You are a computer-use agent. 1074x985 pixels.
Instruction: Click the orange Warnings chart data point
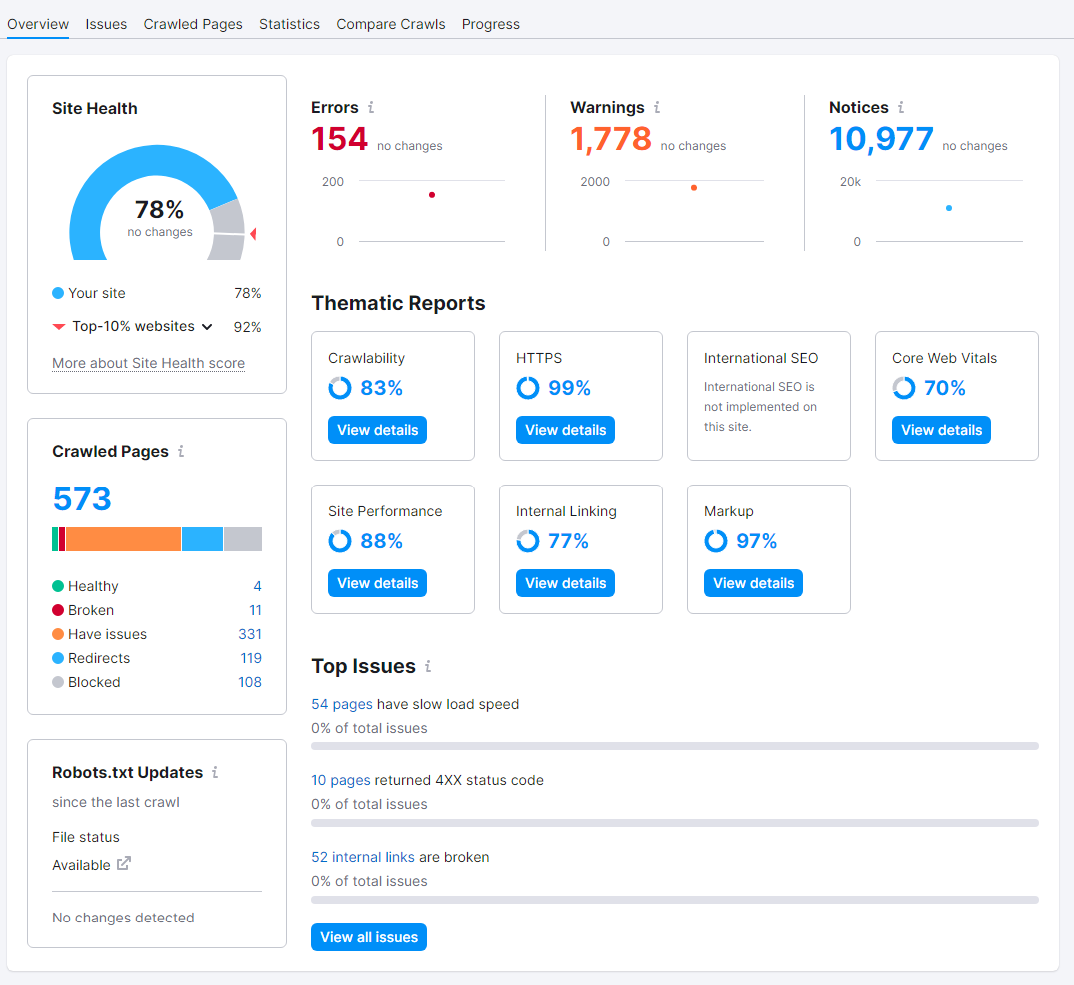click(694, 188)
